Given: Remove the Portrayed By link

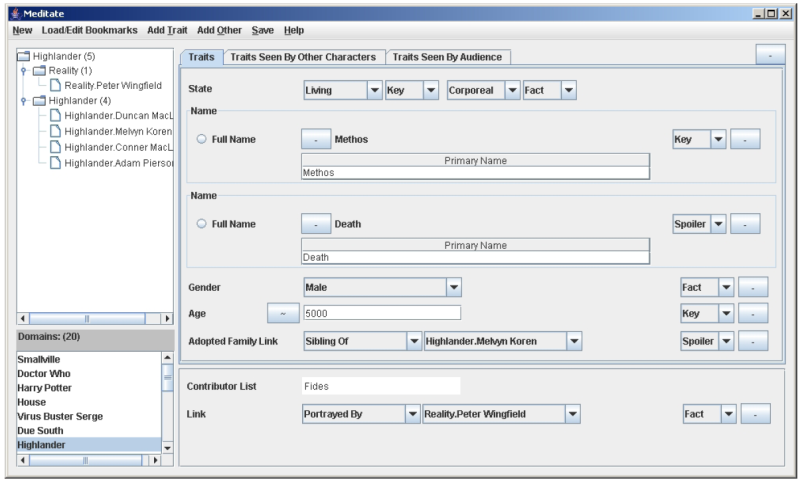Looking at the screenshot, I should (756, 414).
